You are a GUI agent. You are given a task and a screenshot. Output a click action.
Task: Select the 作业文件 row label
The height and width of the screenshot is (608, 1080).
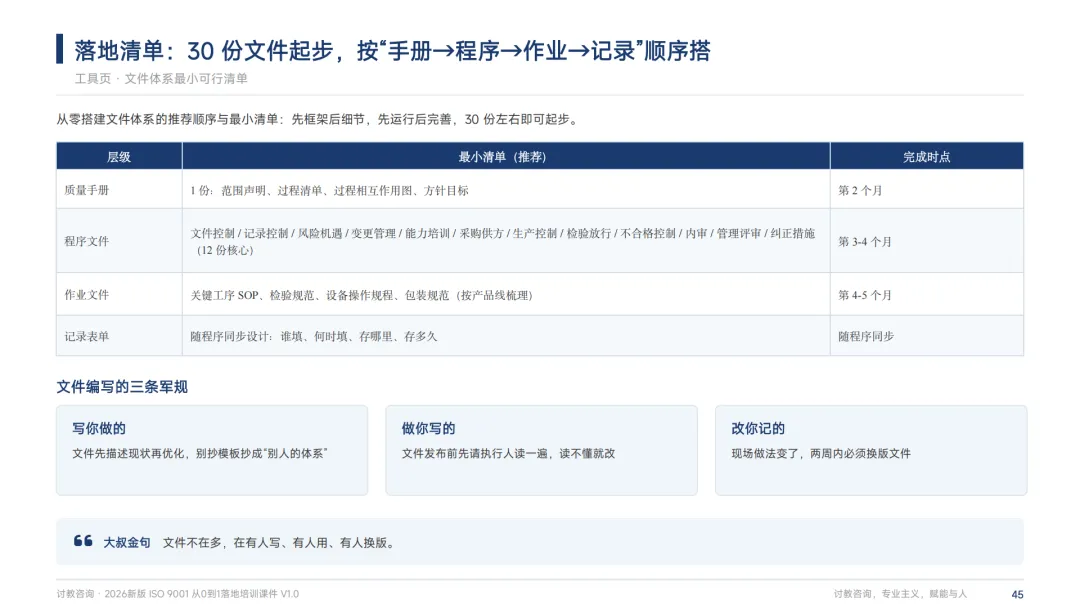pyautogui.click(x=87, y=295)
